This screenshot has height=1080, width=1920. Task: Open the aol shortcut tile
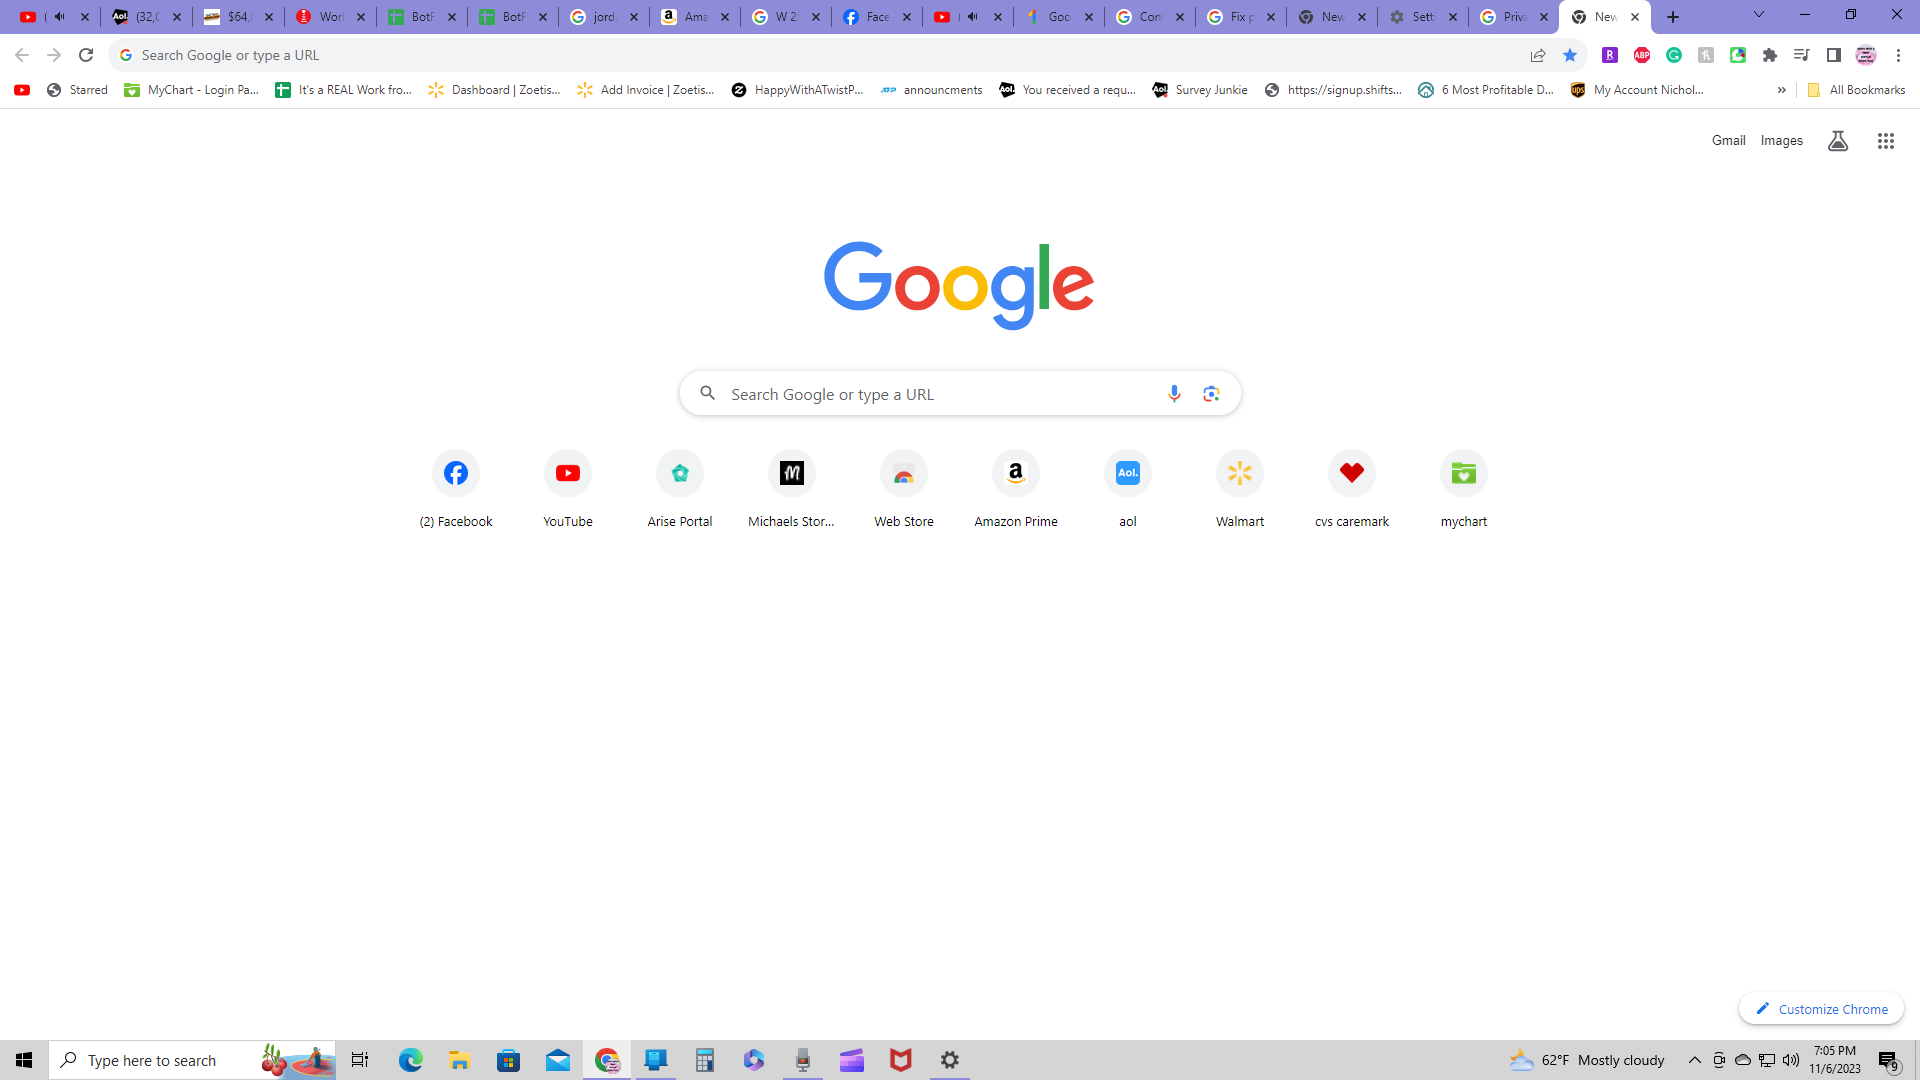tap(1128, 489)
